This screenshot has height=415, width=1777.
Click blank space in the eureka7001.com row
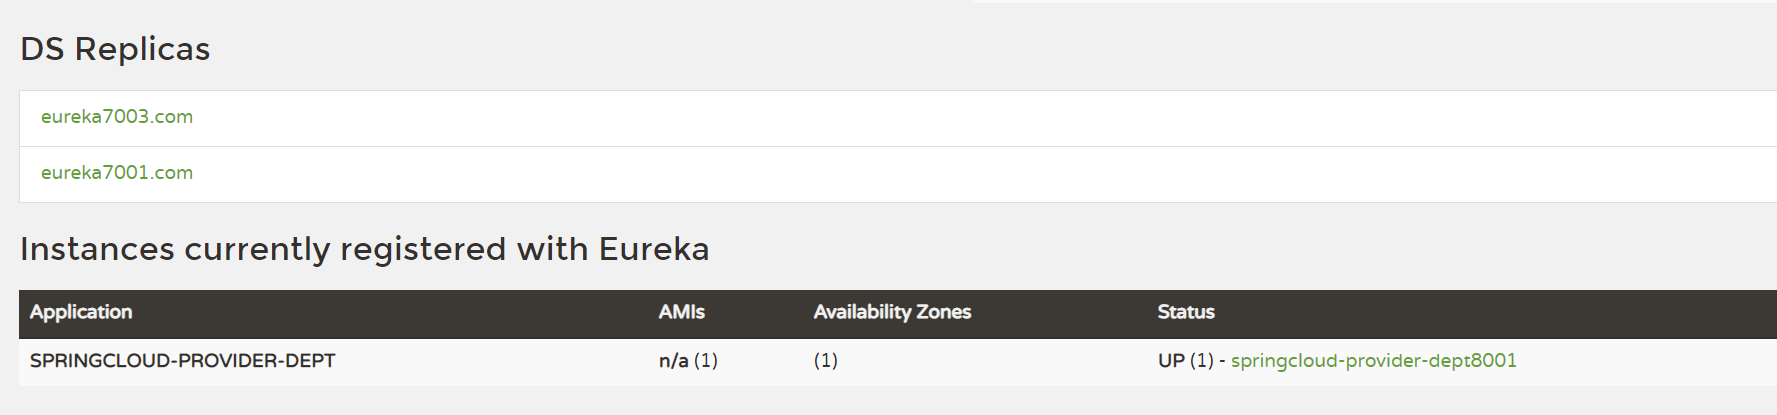tap(900, 174)
